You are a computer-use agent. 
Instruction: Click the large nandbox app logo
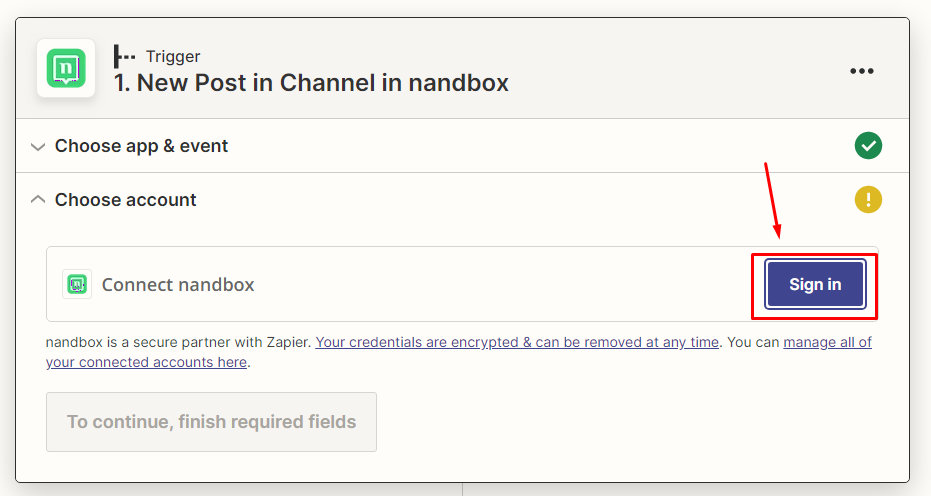66,68
